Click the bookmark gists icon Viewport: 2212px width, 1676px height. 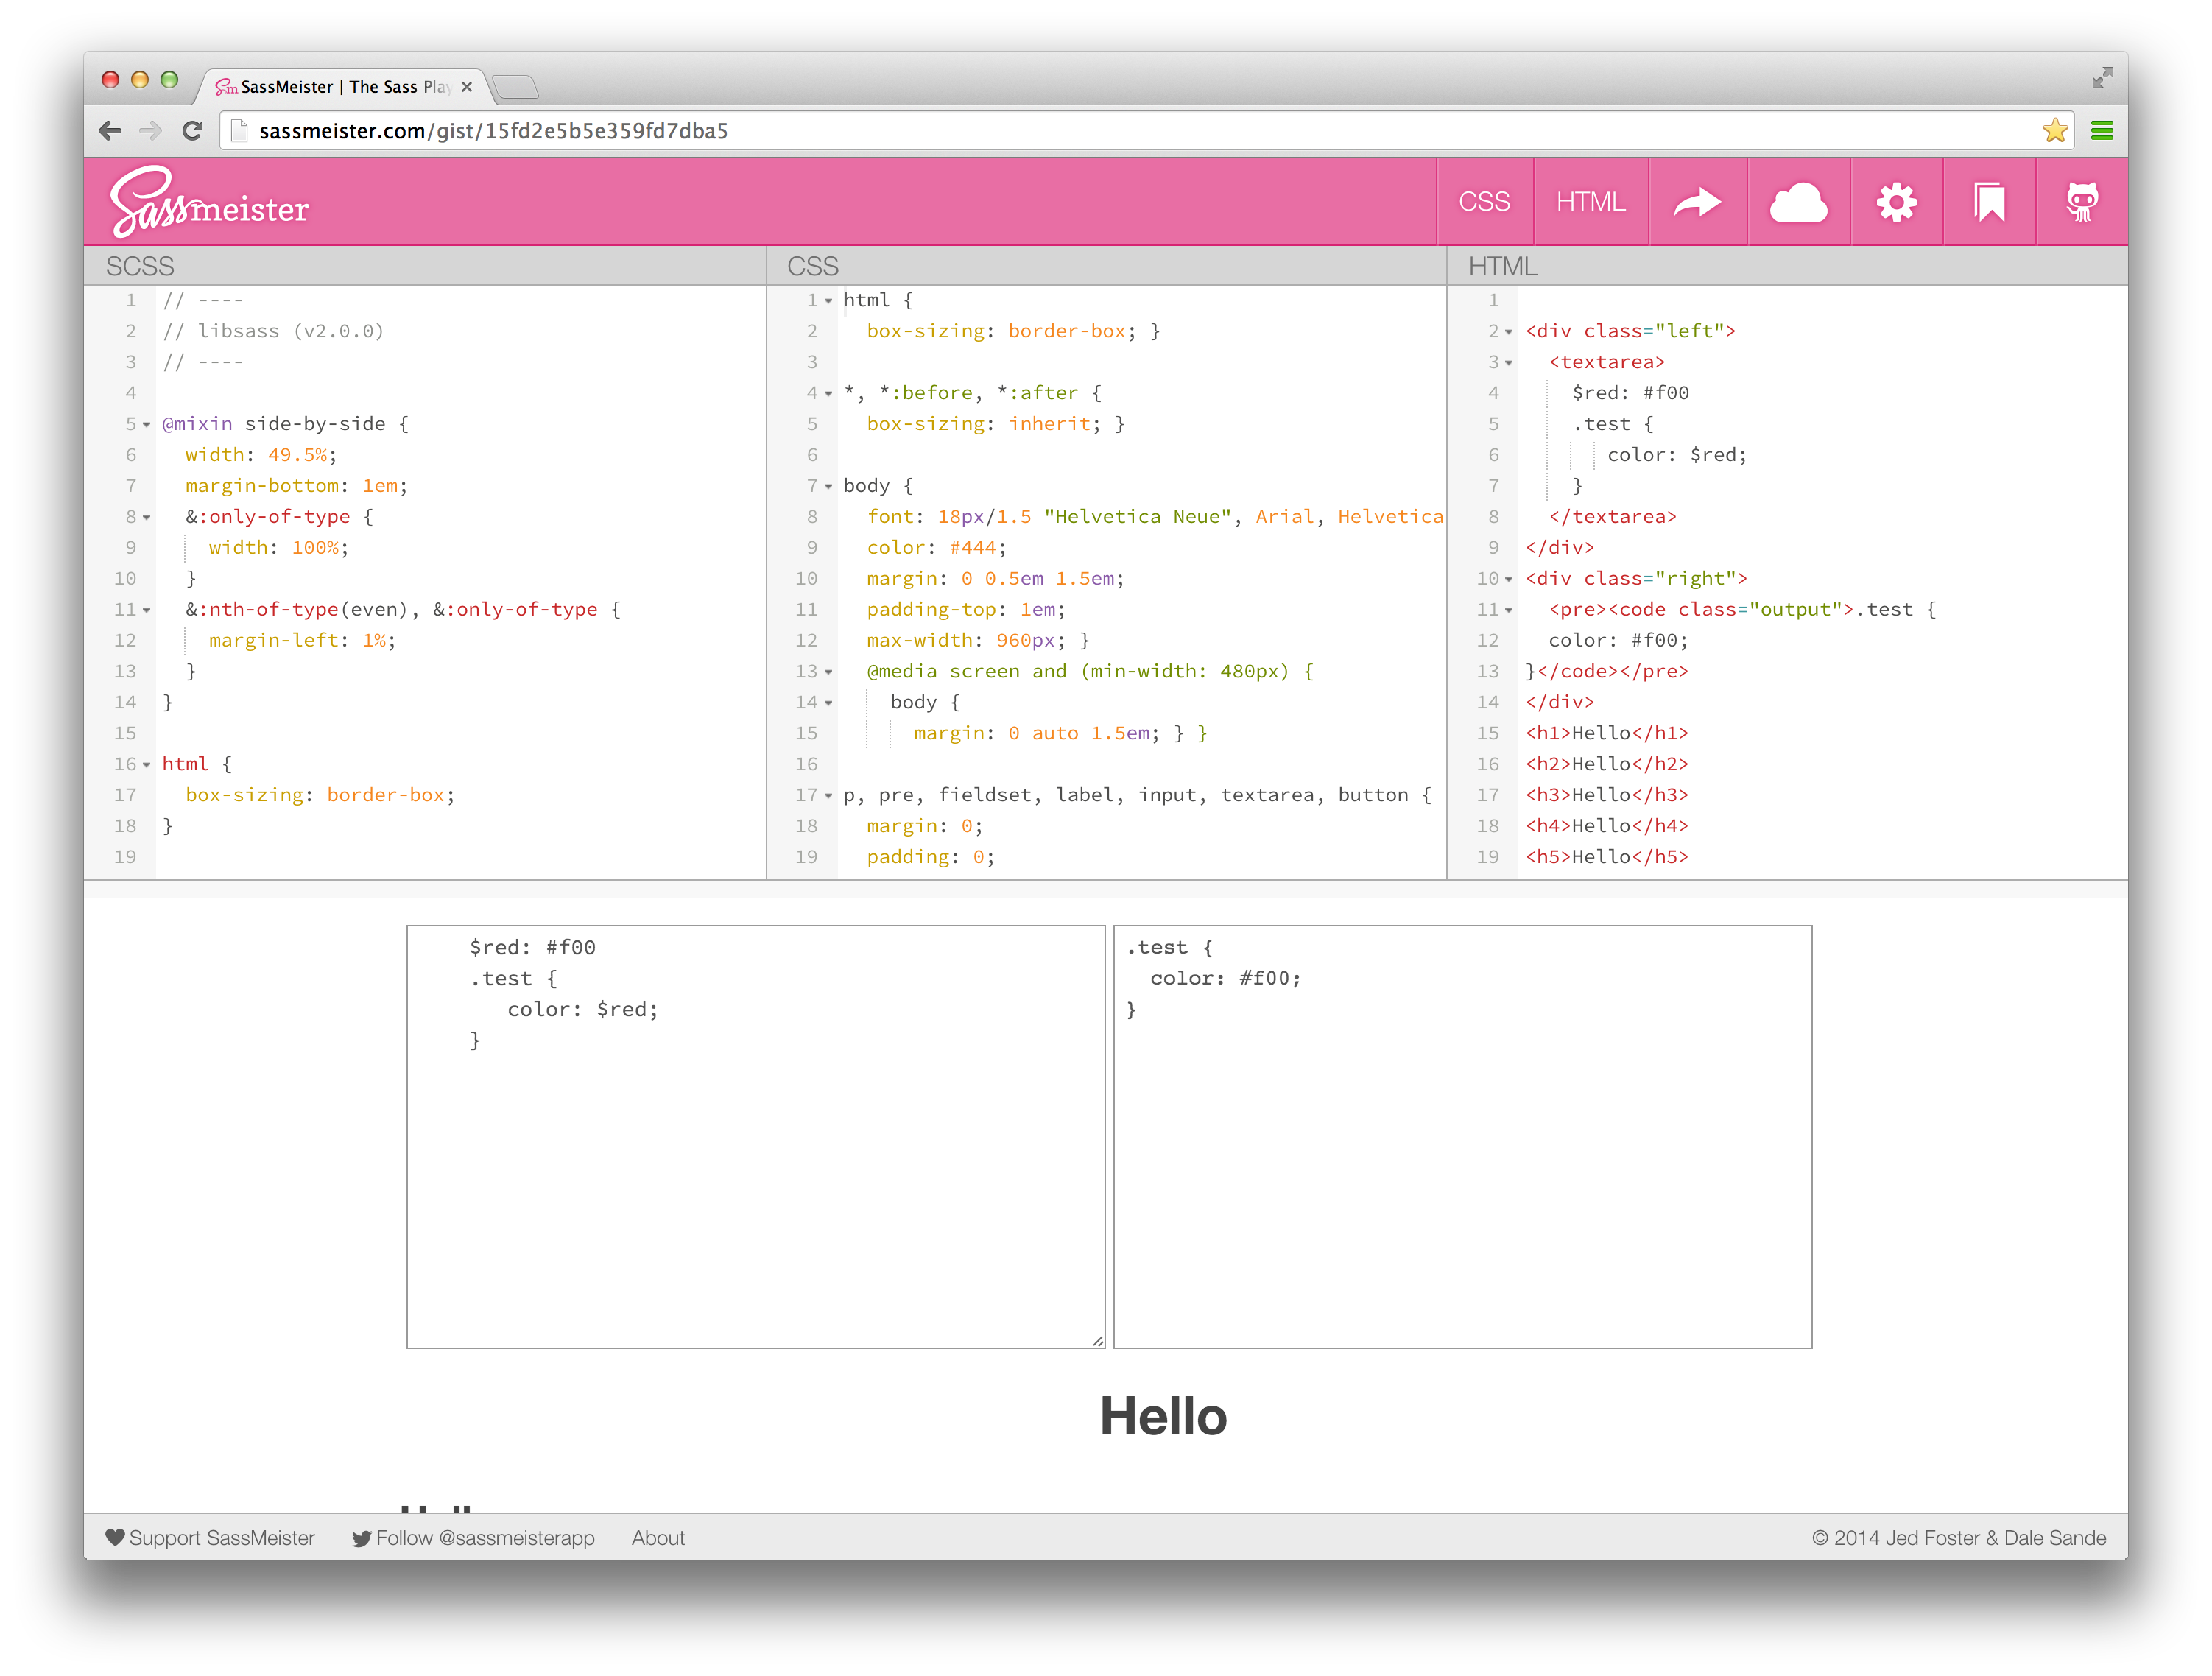click(x=1989, y=201)
